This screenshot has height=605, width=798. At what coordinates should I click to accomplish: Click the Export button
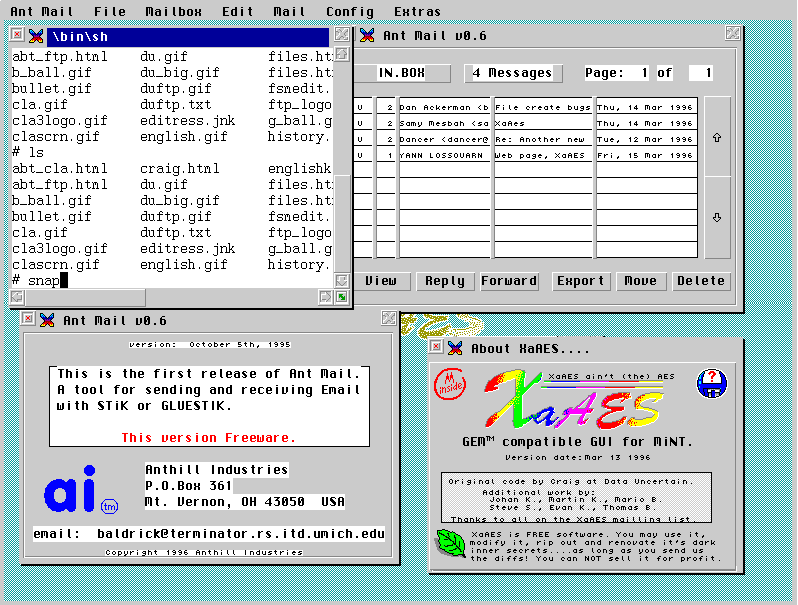[x=580, y=281]
